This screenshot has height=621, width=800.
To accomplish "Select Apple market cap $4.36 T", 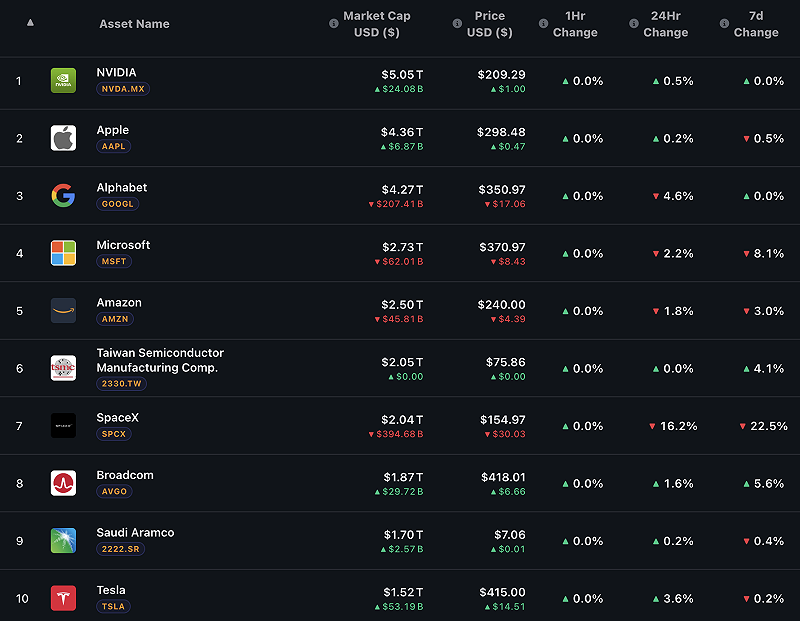I will pyautogui.click(x=402, y=132).
